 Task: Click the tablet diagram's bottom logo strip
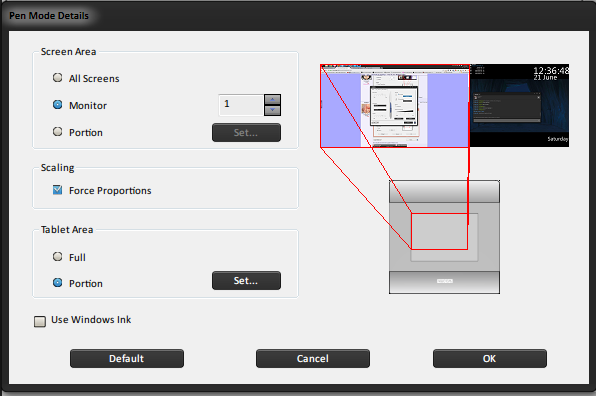444,282
